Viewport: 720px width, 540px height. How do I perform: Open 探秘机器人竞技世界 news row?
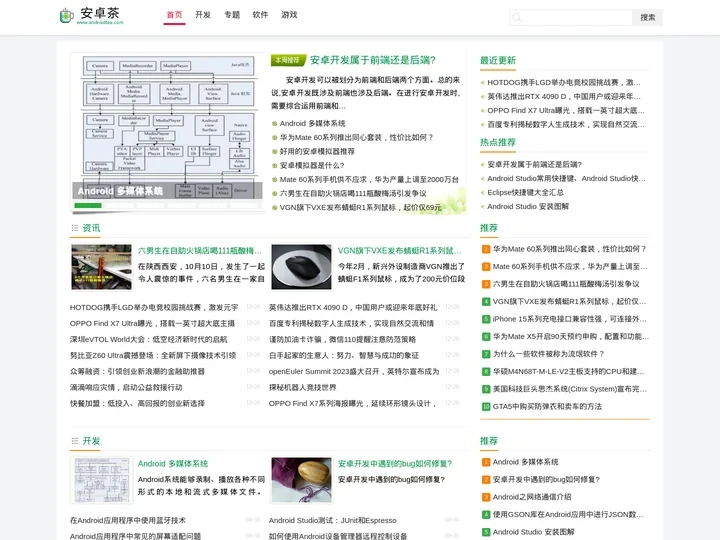point(303,388)
